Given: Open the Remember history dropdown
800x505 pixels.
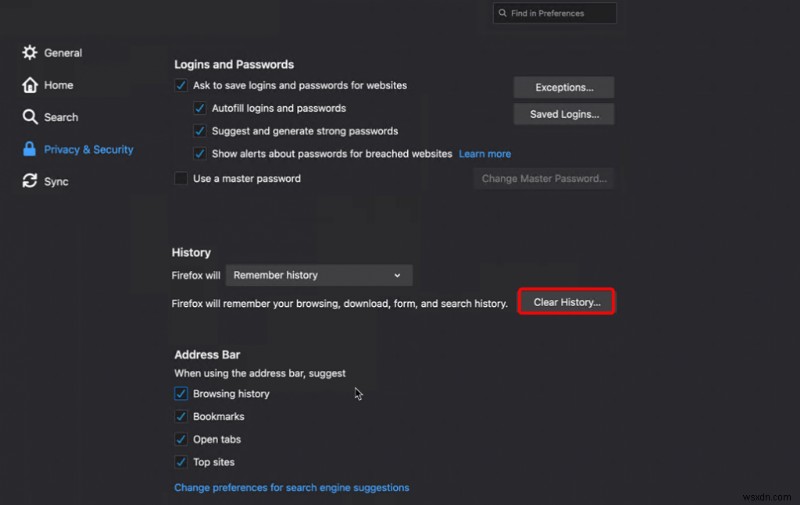Looking at the screenshot, I should coord(318,275).
